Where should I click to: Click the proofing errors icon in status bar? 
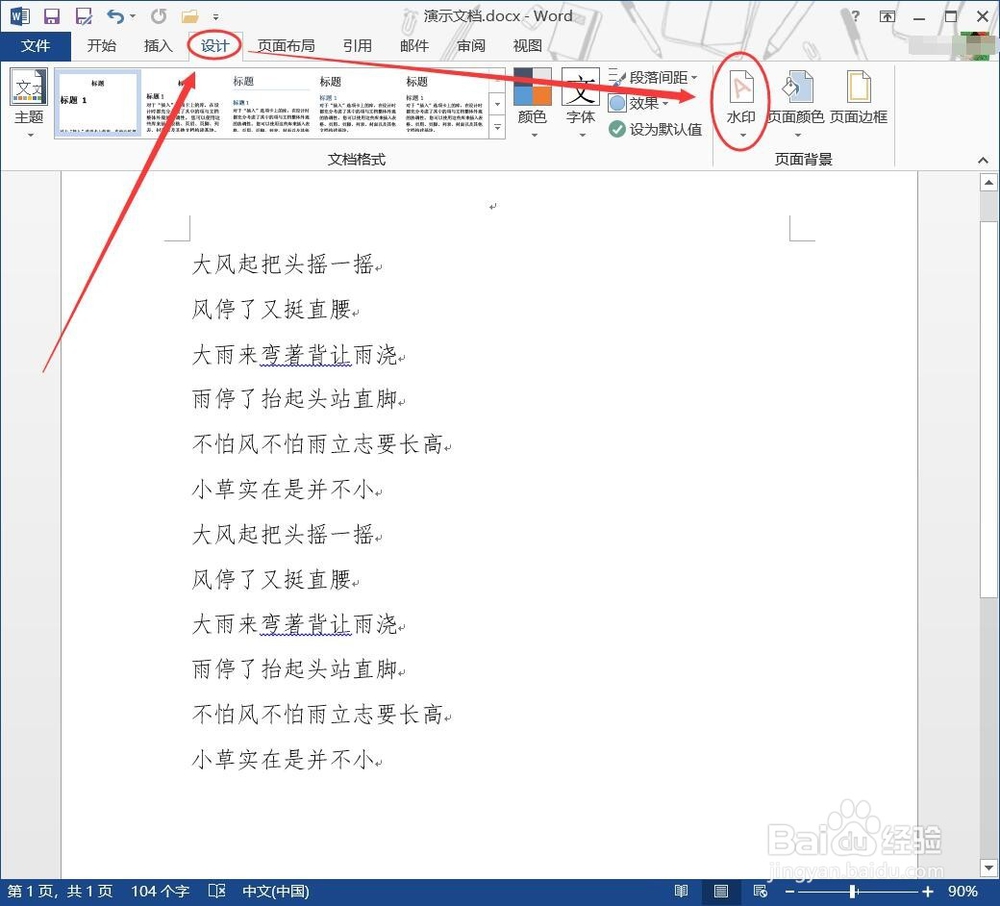(x=217, y=891)
